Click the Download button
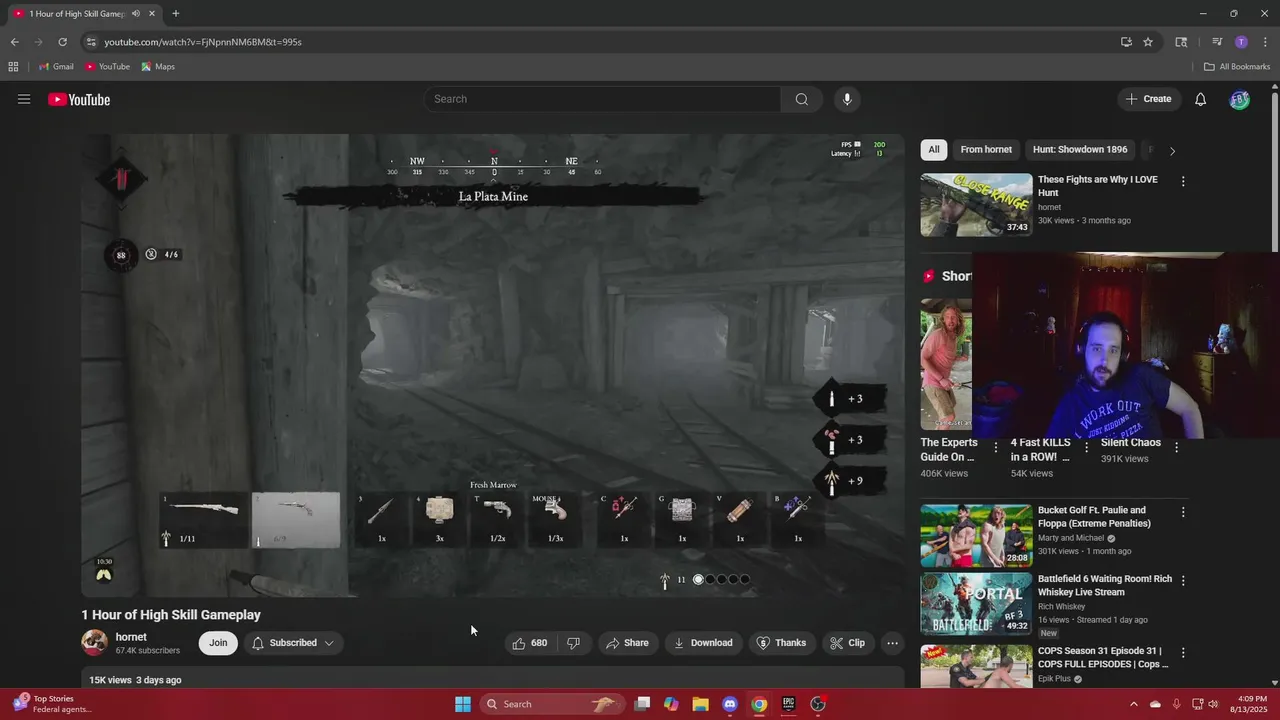 pyautogui.click(x=703, y=643)
